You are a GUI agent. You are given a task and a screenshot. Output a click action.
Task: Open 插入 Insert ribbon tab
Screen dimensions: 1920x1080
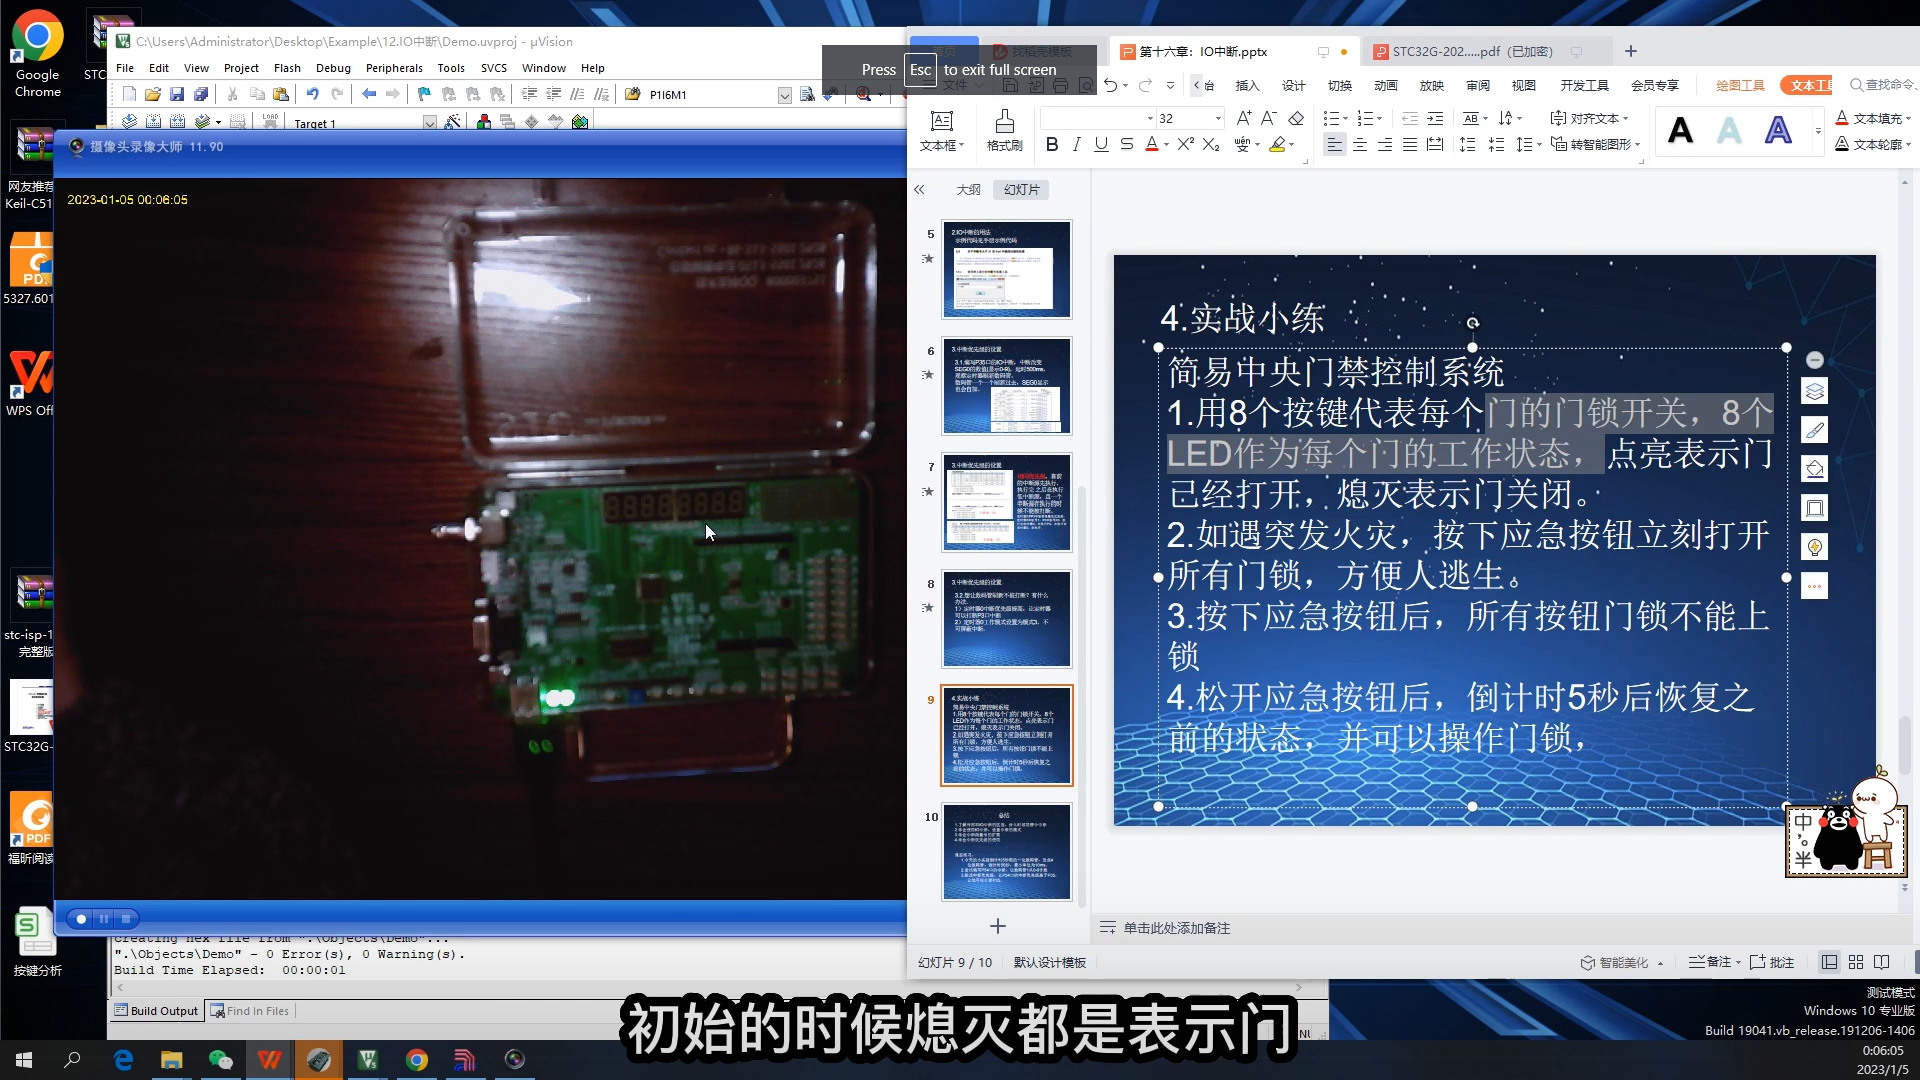pos(1247,85)
